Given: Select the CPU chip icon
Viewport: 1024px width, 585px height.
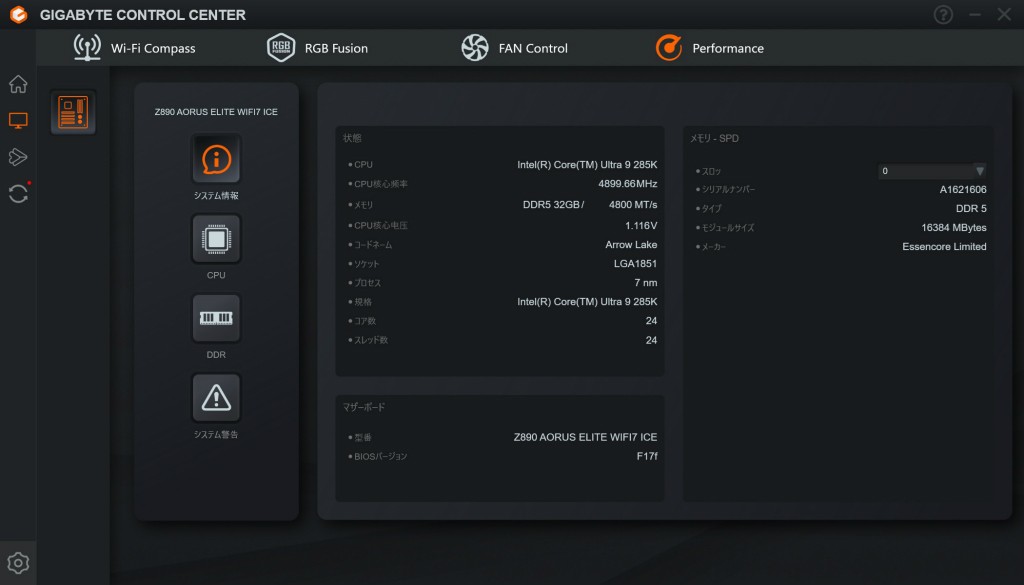Looking at the screenshot, I should (x=216, y=238).
